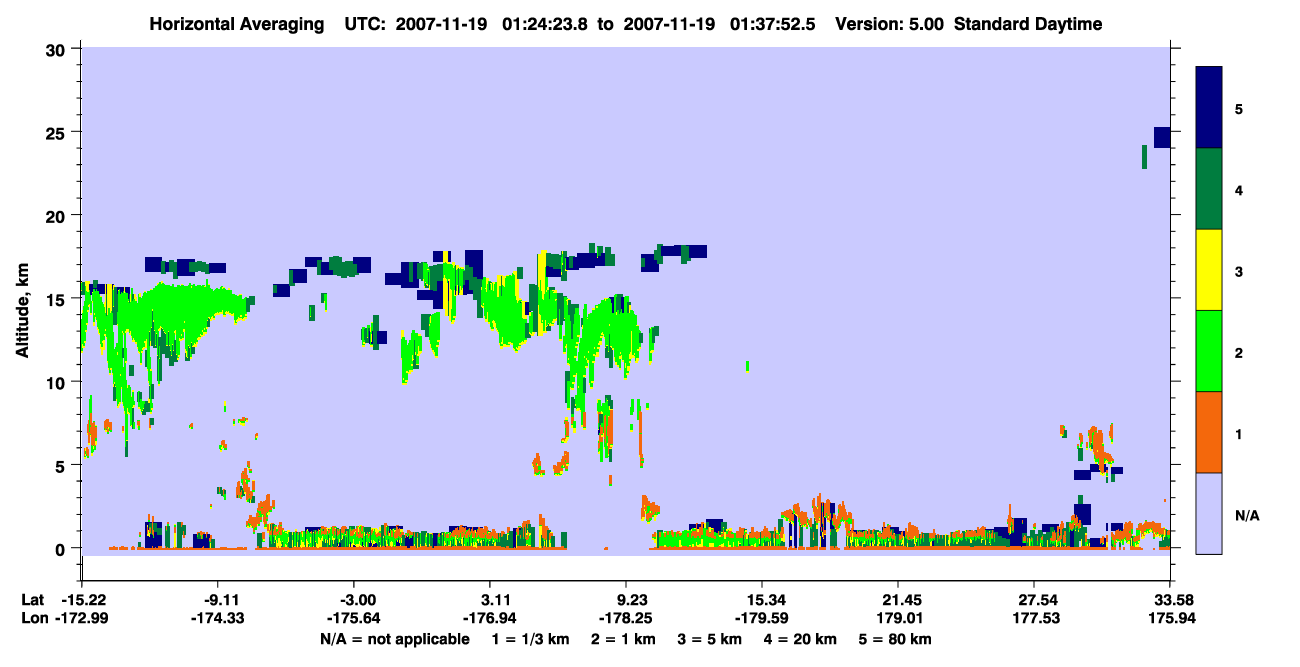Click the colorbar label 'N/A'
The image size is (1300, 667).
point(1247,515)
